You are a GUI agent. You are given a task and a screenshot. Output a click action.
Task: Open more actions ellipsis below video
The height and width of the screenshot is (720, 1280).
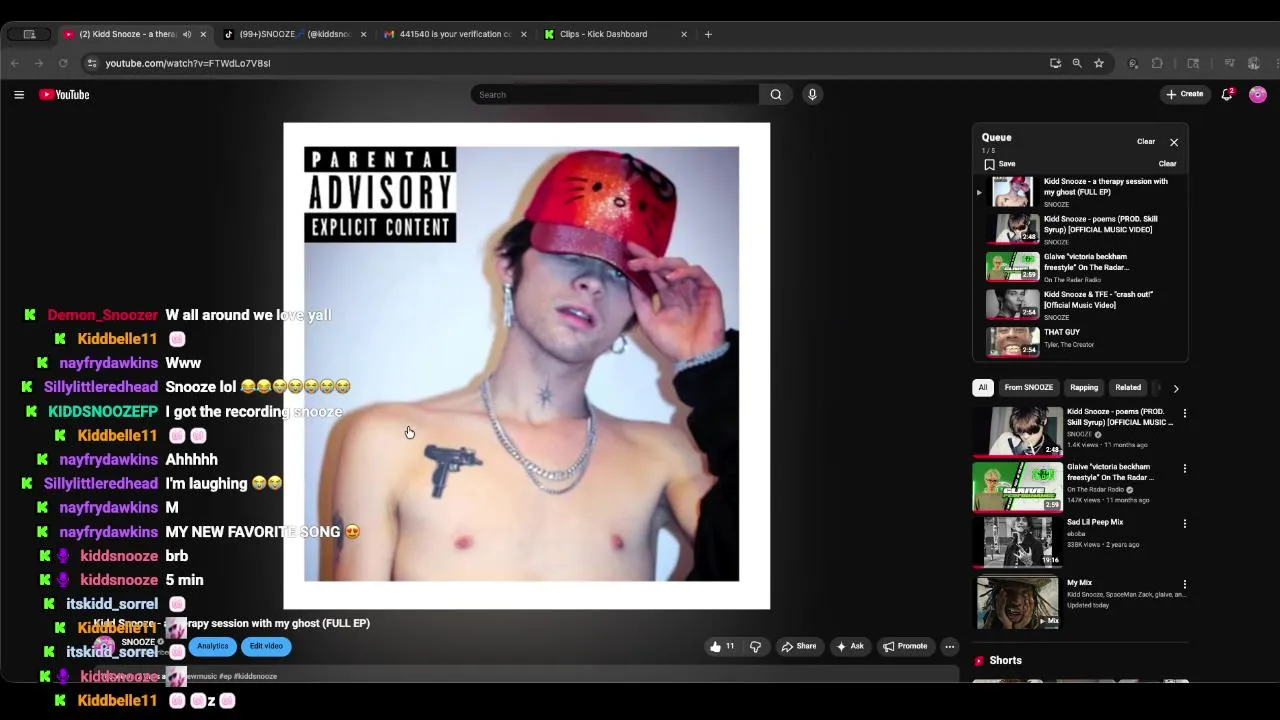(x=950, y=646)
